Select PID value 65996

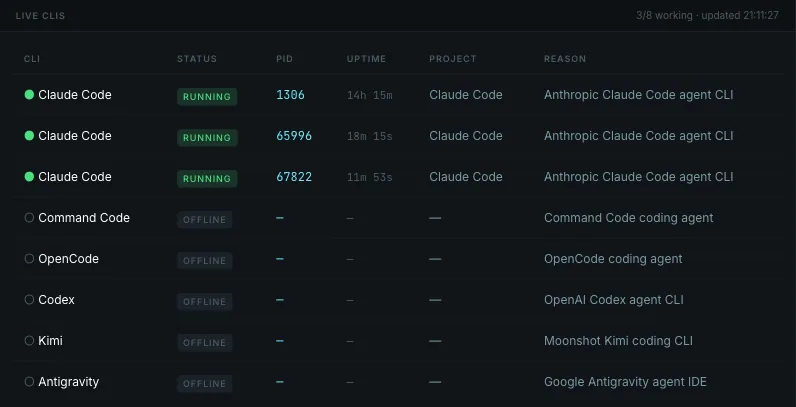coord(294,136)
